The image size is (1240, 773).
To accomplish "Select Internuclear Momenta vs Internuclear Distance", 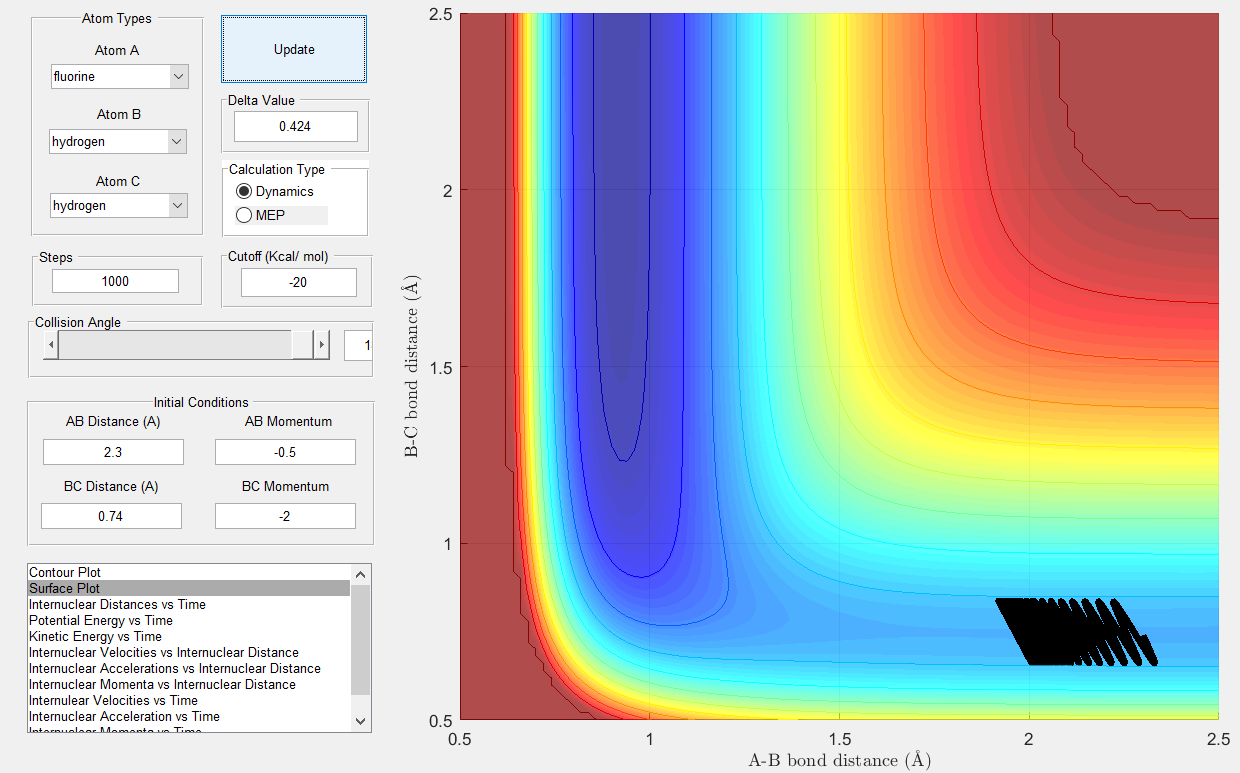I will click(x=189, y=684).
